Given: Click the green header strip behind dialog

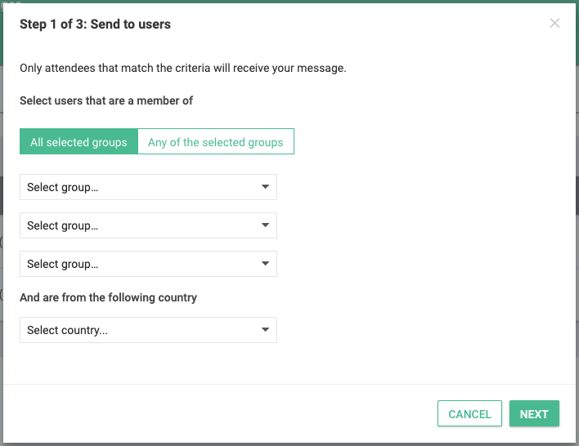Looking at the screenshot, I should coord(577,33).
